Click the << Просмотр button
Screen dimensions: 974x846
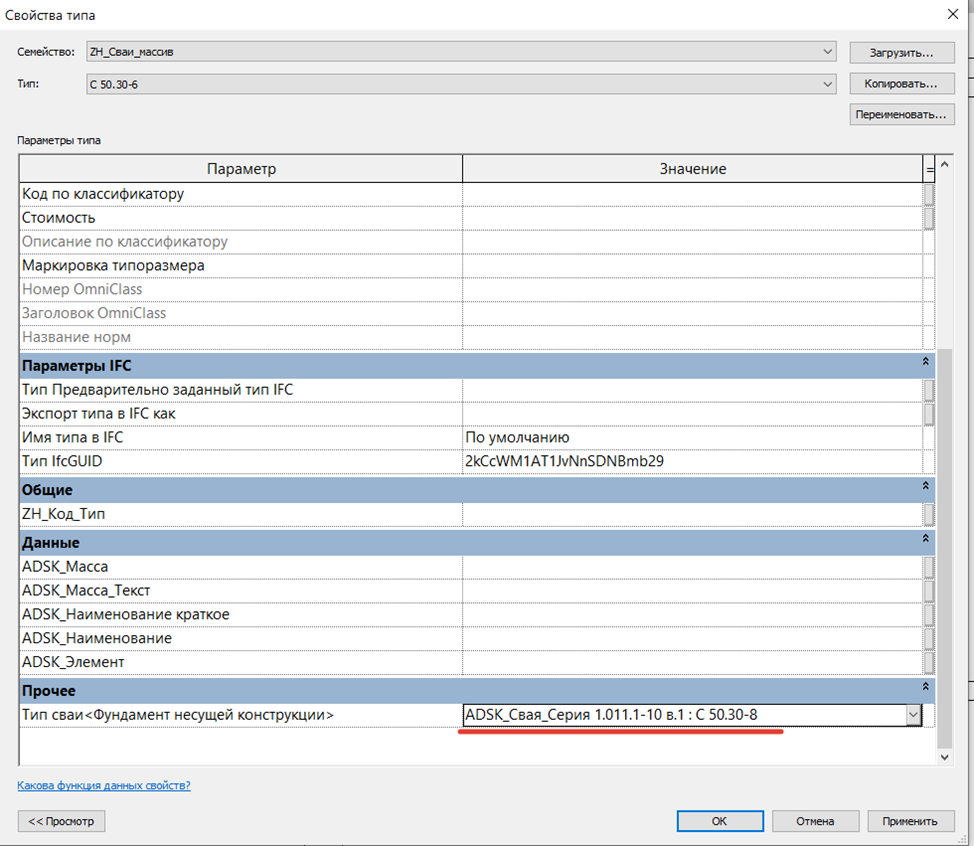pos(61,821)
